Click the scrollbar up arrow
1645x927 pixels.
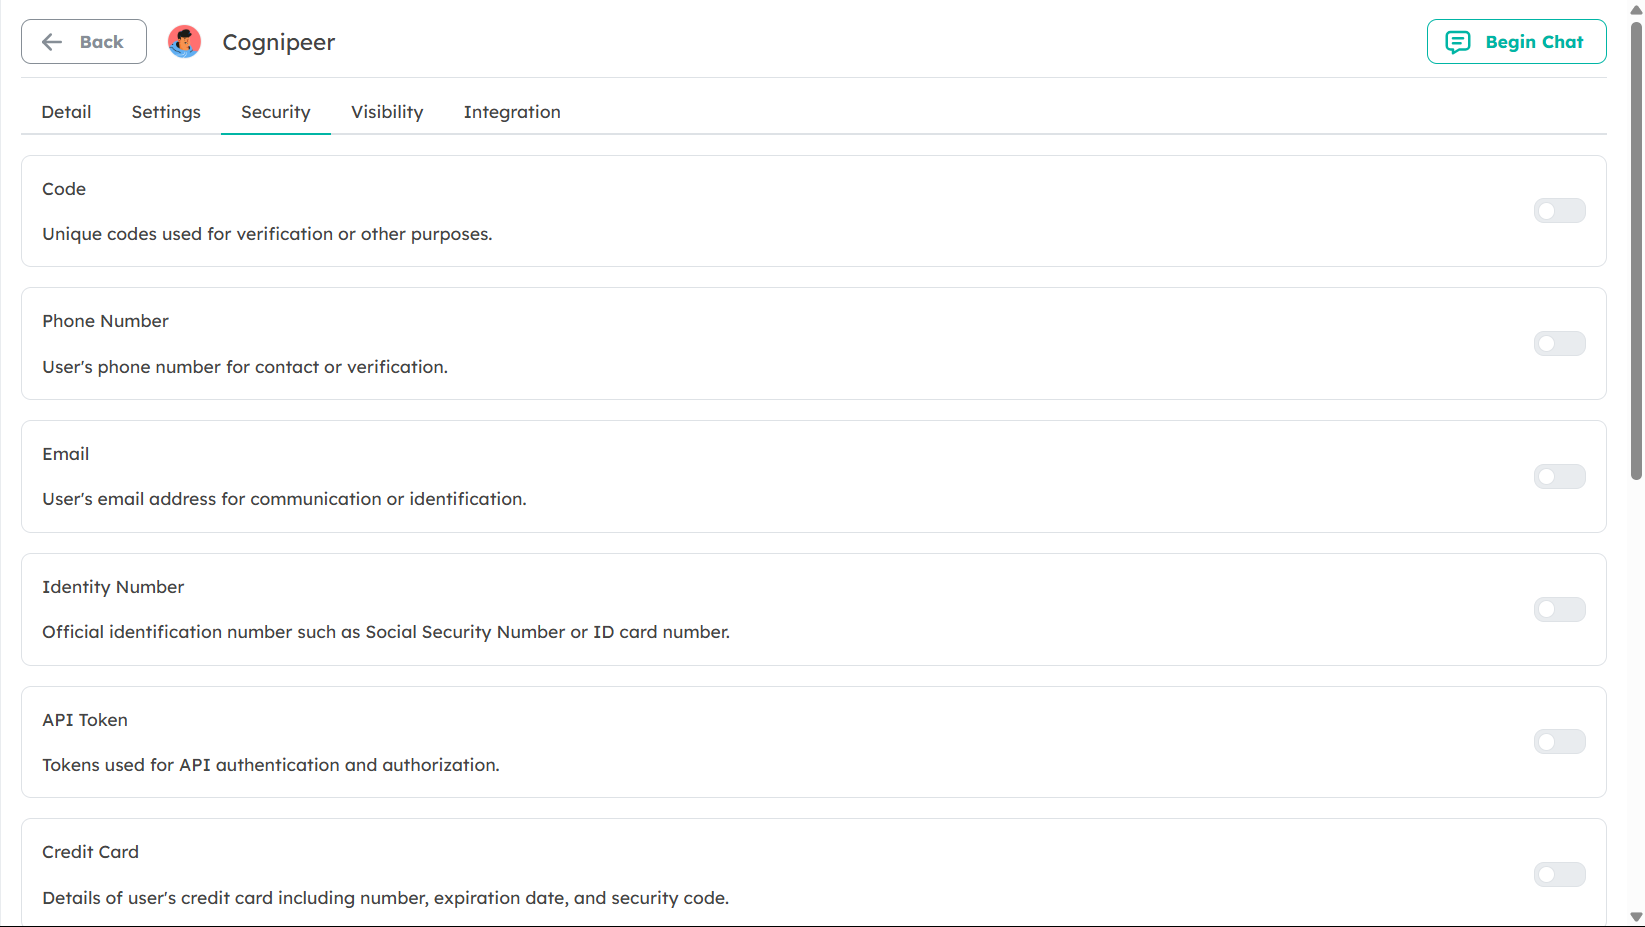[1637, 8]
